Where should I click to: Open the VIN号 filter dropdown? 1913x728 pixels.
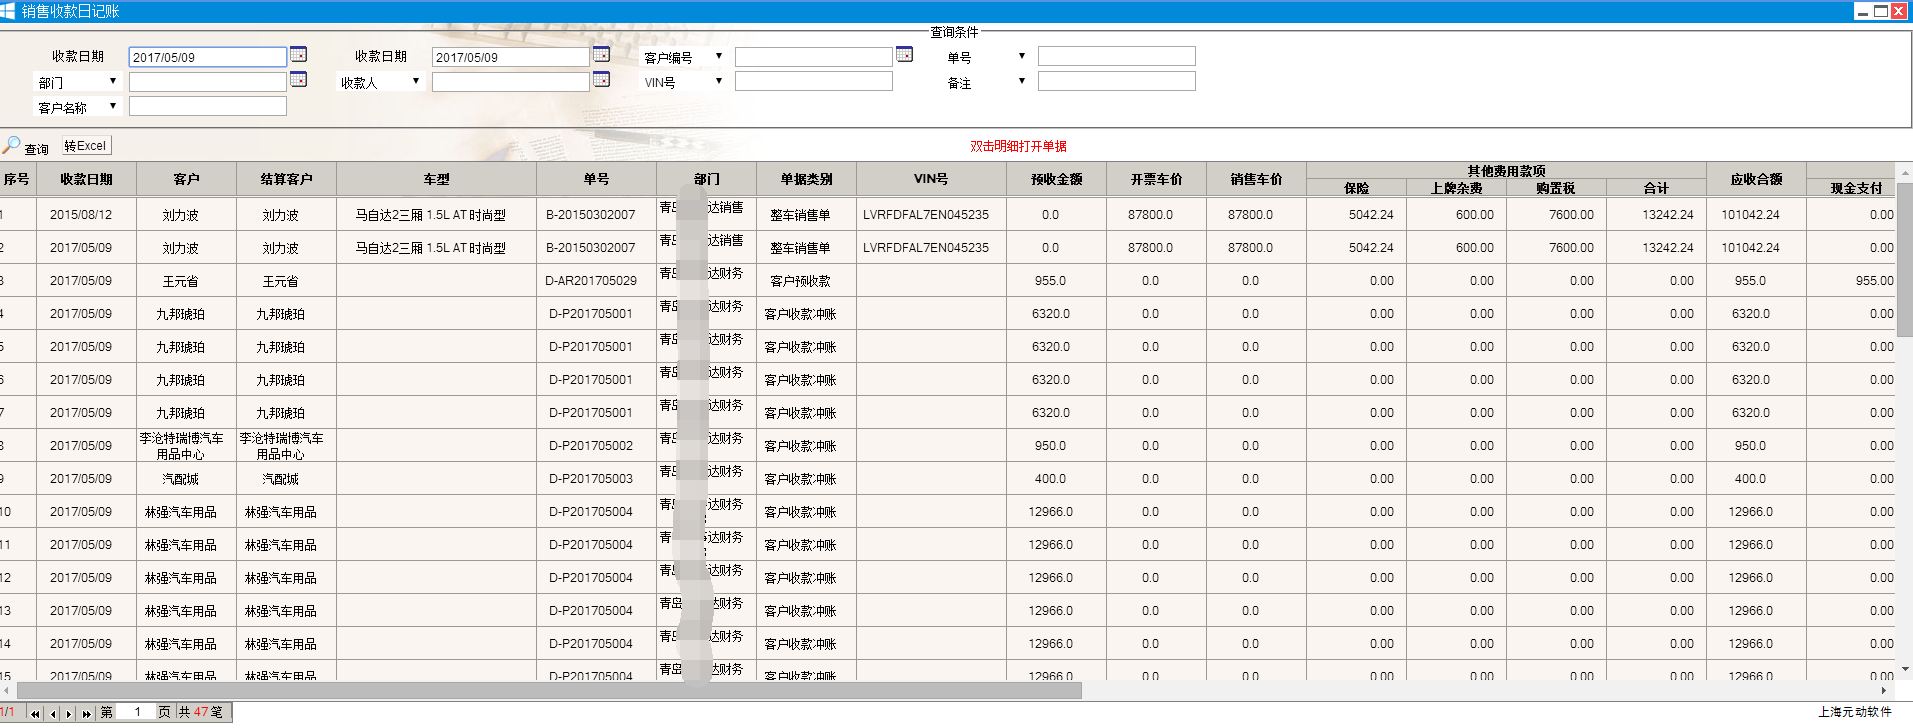coord(718,81)
